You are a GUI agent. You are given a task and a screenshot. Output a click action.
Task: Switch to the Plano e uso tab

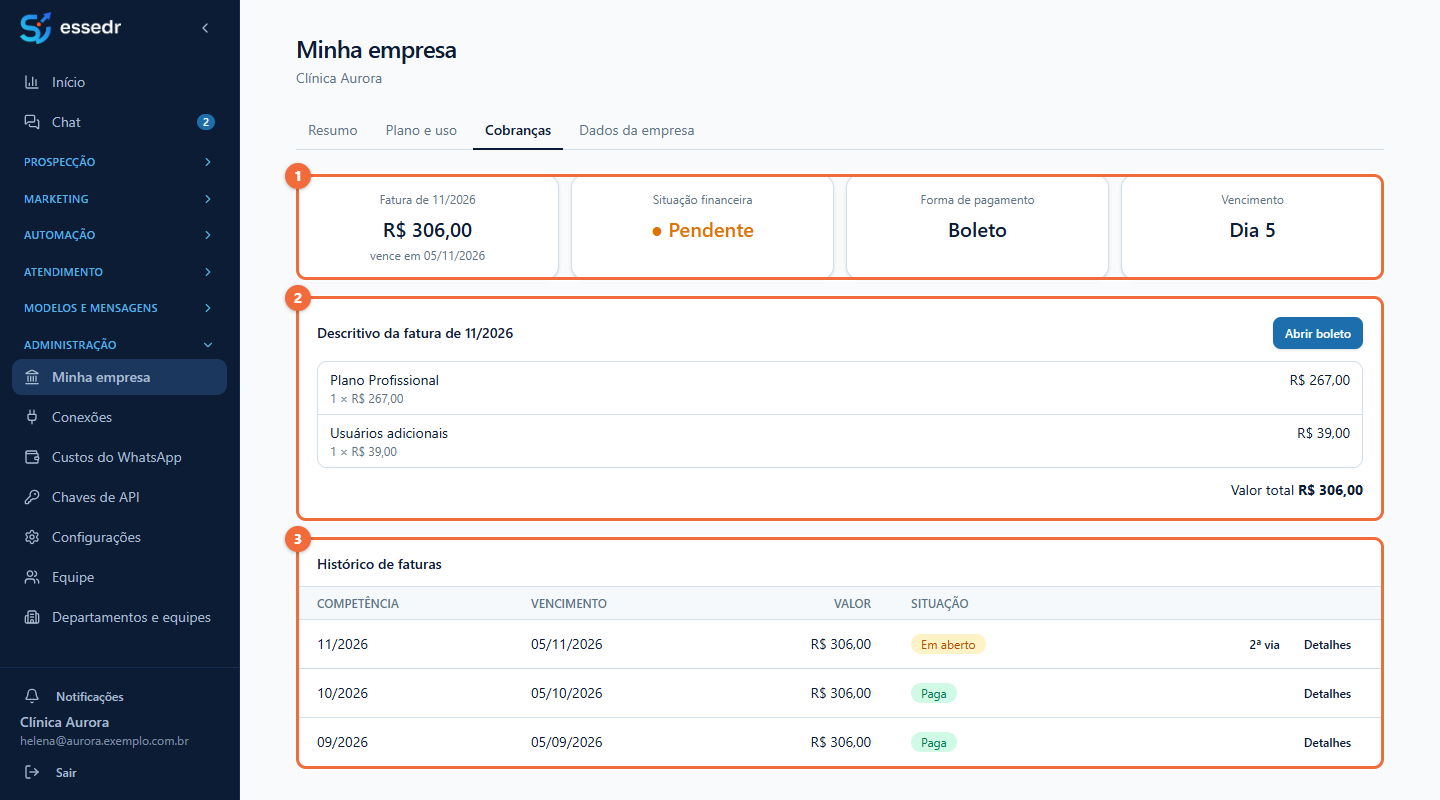[421, 131]
